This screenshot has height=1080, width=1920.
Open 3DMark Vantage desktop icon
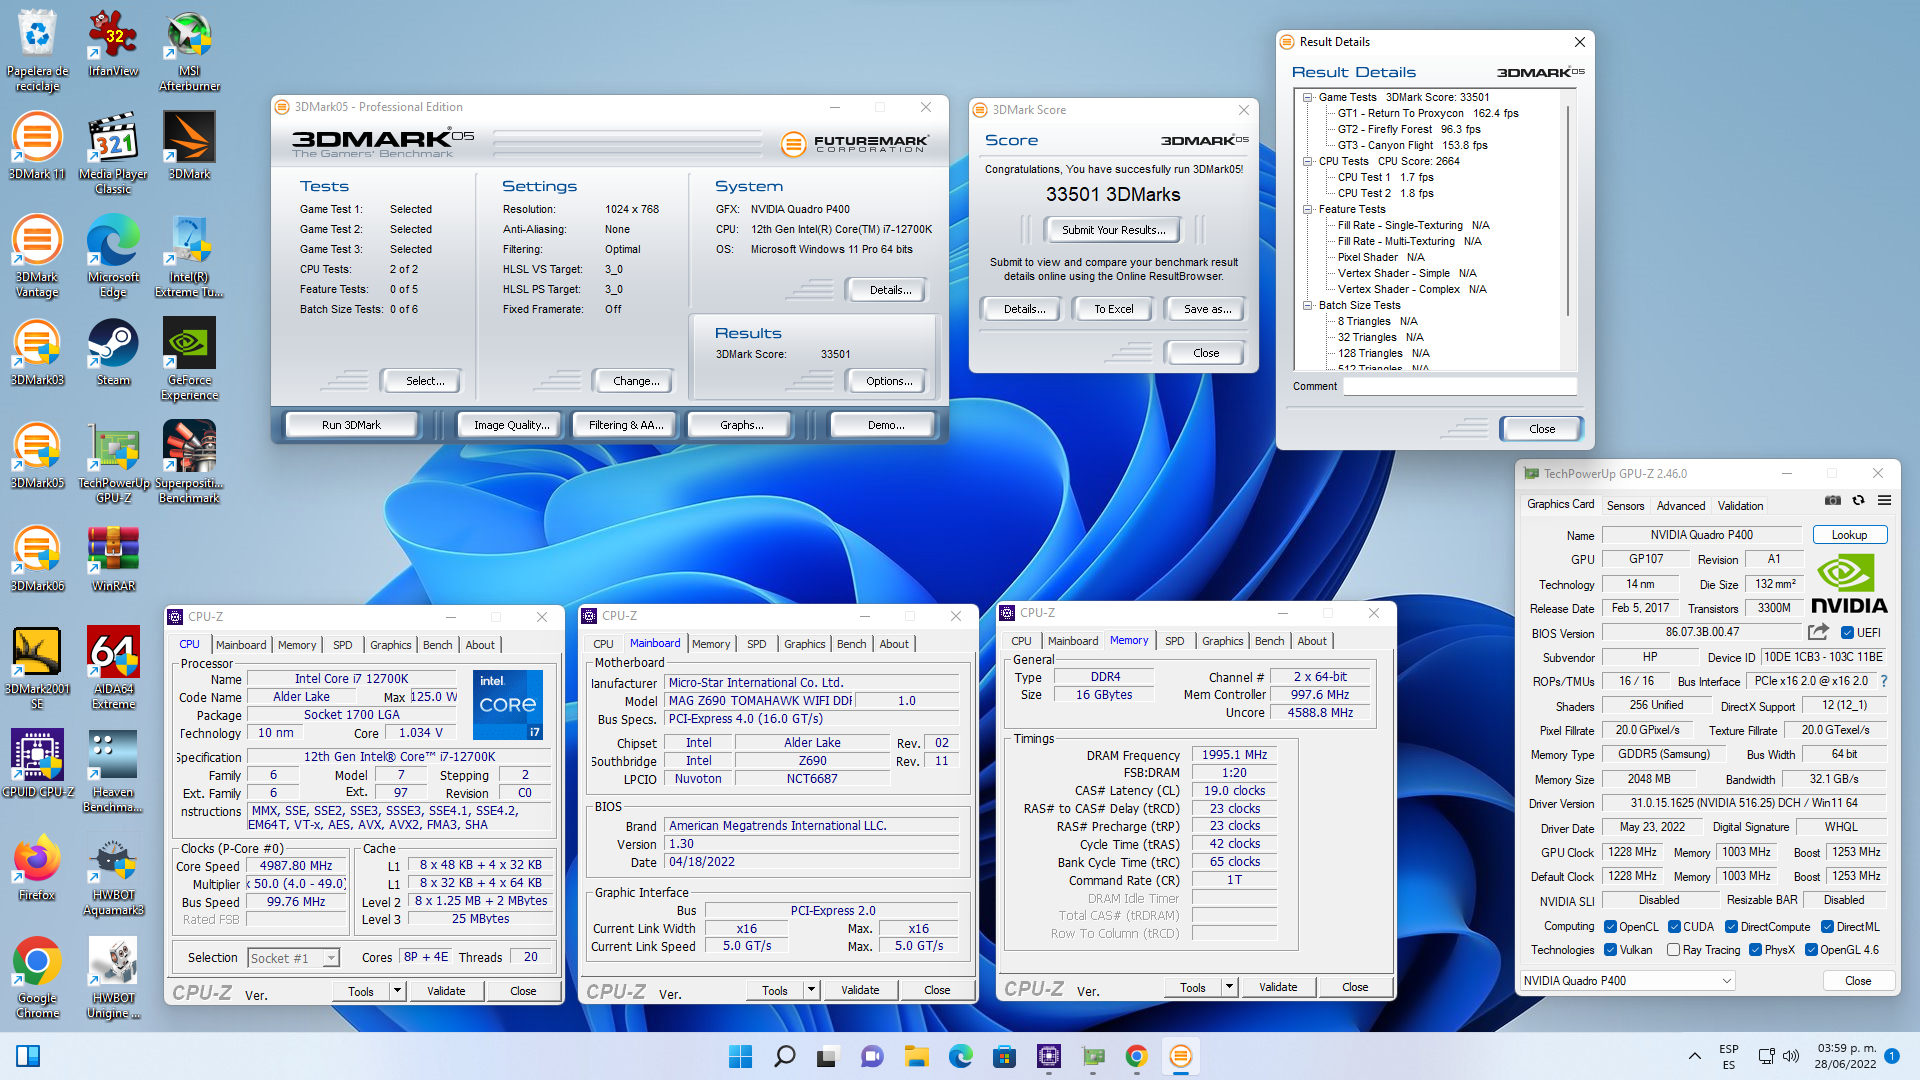37,256
